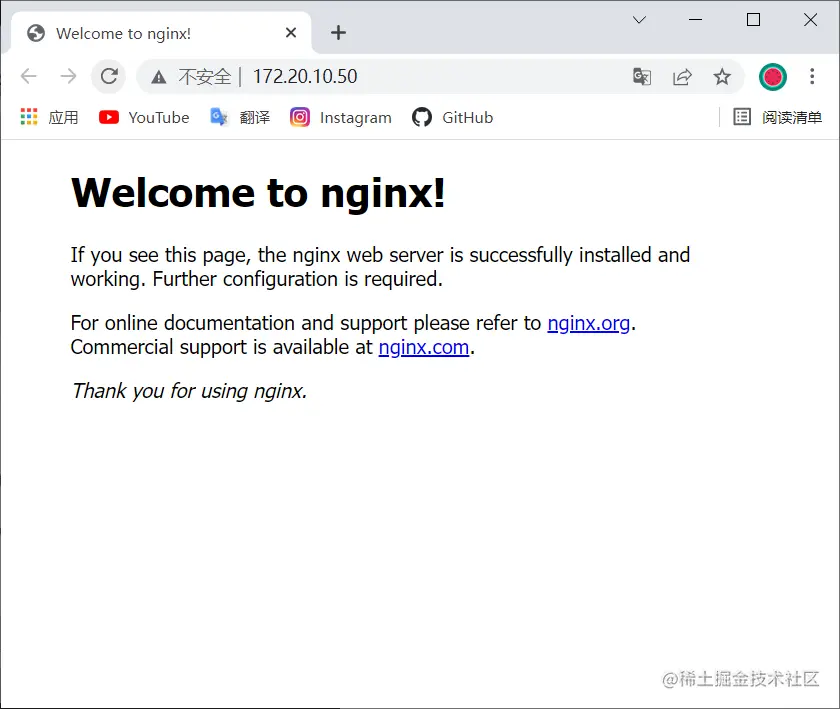Close the browser window
Screen dimensions: 840x709
pyautogui.click(x=811, y=20)
